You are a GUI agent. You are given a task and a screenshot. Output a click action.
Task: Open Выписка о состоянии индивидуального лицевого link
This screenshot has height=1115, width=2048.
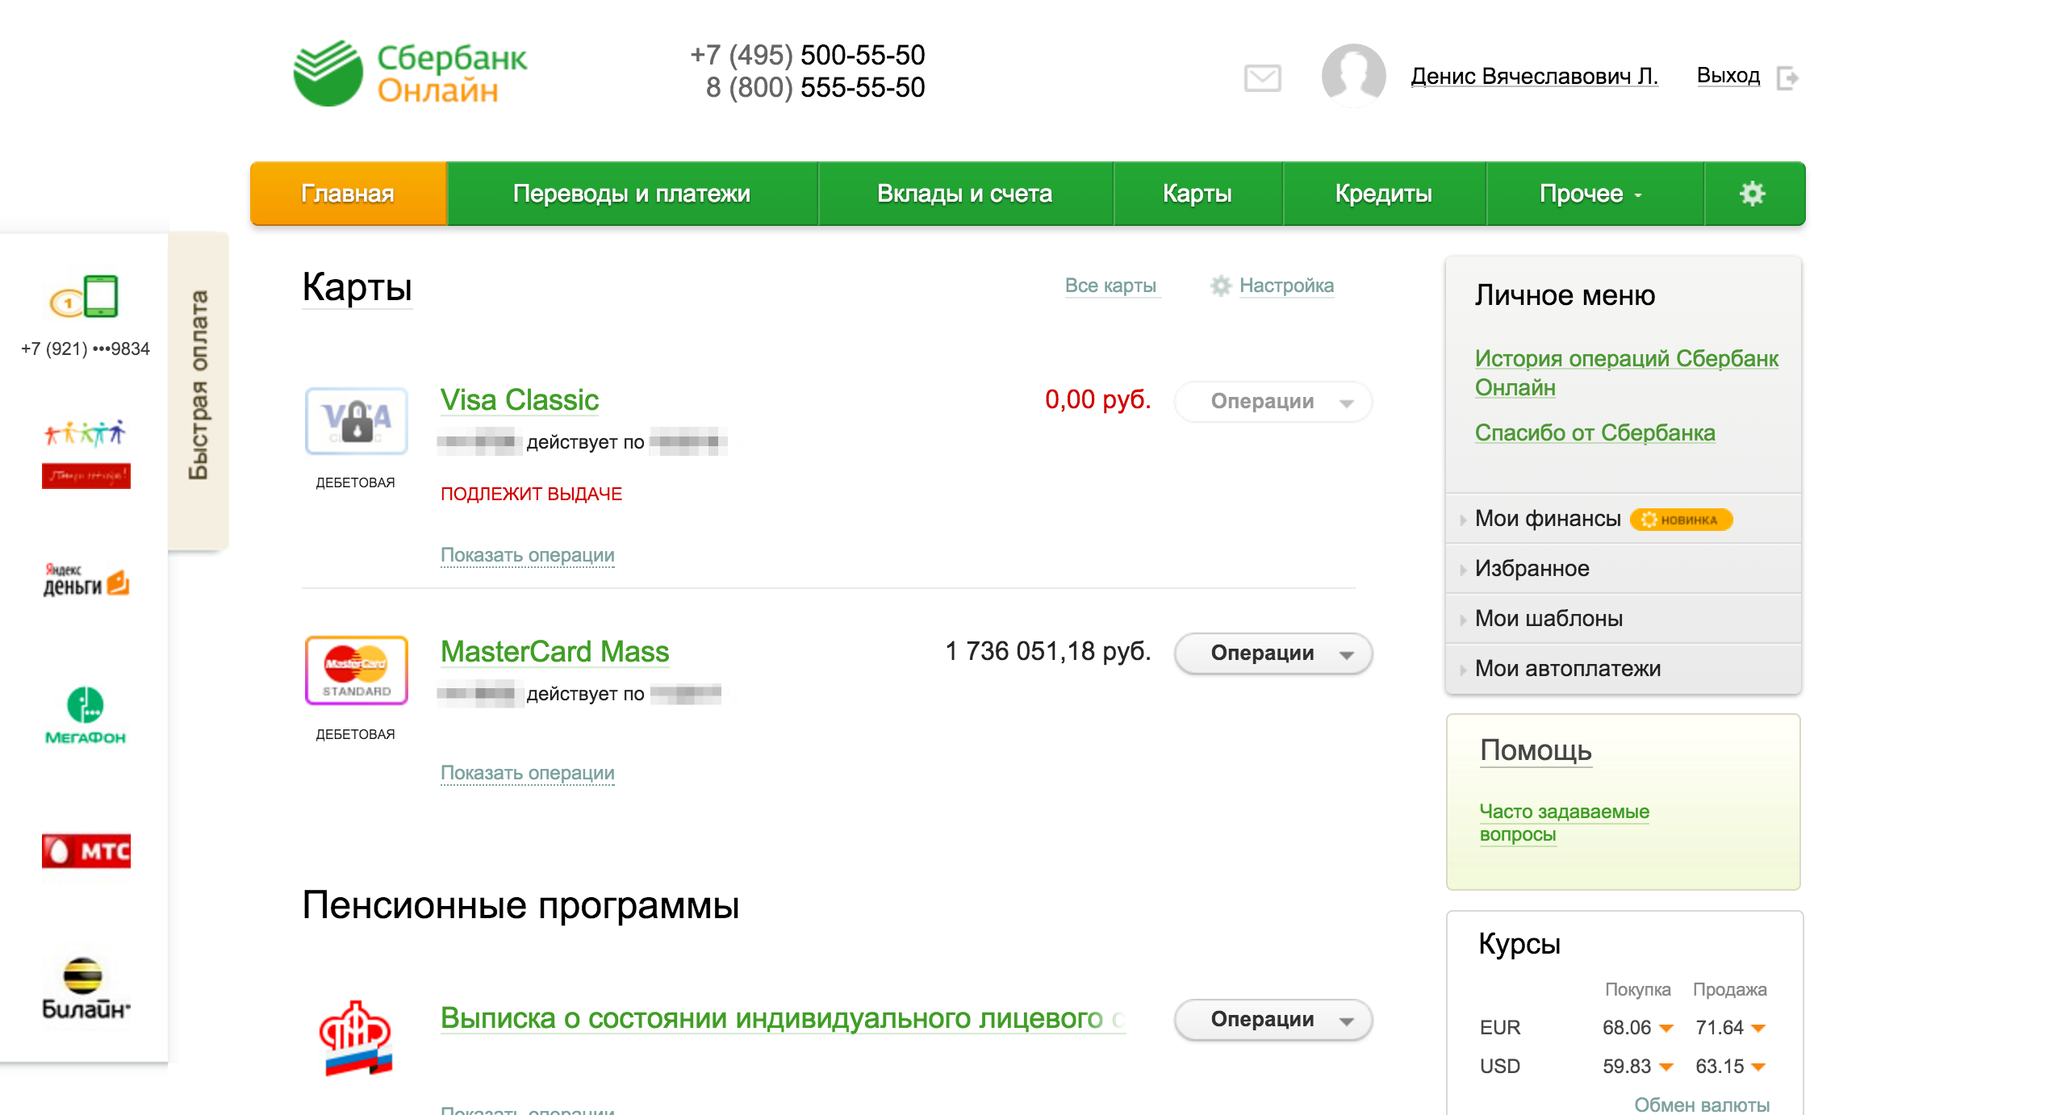(782, 1018)
